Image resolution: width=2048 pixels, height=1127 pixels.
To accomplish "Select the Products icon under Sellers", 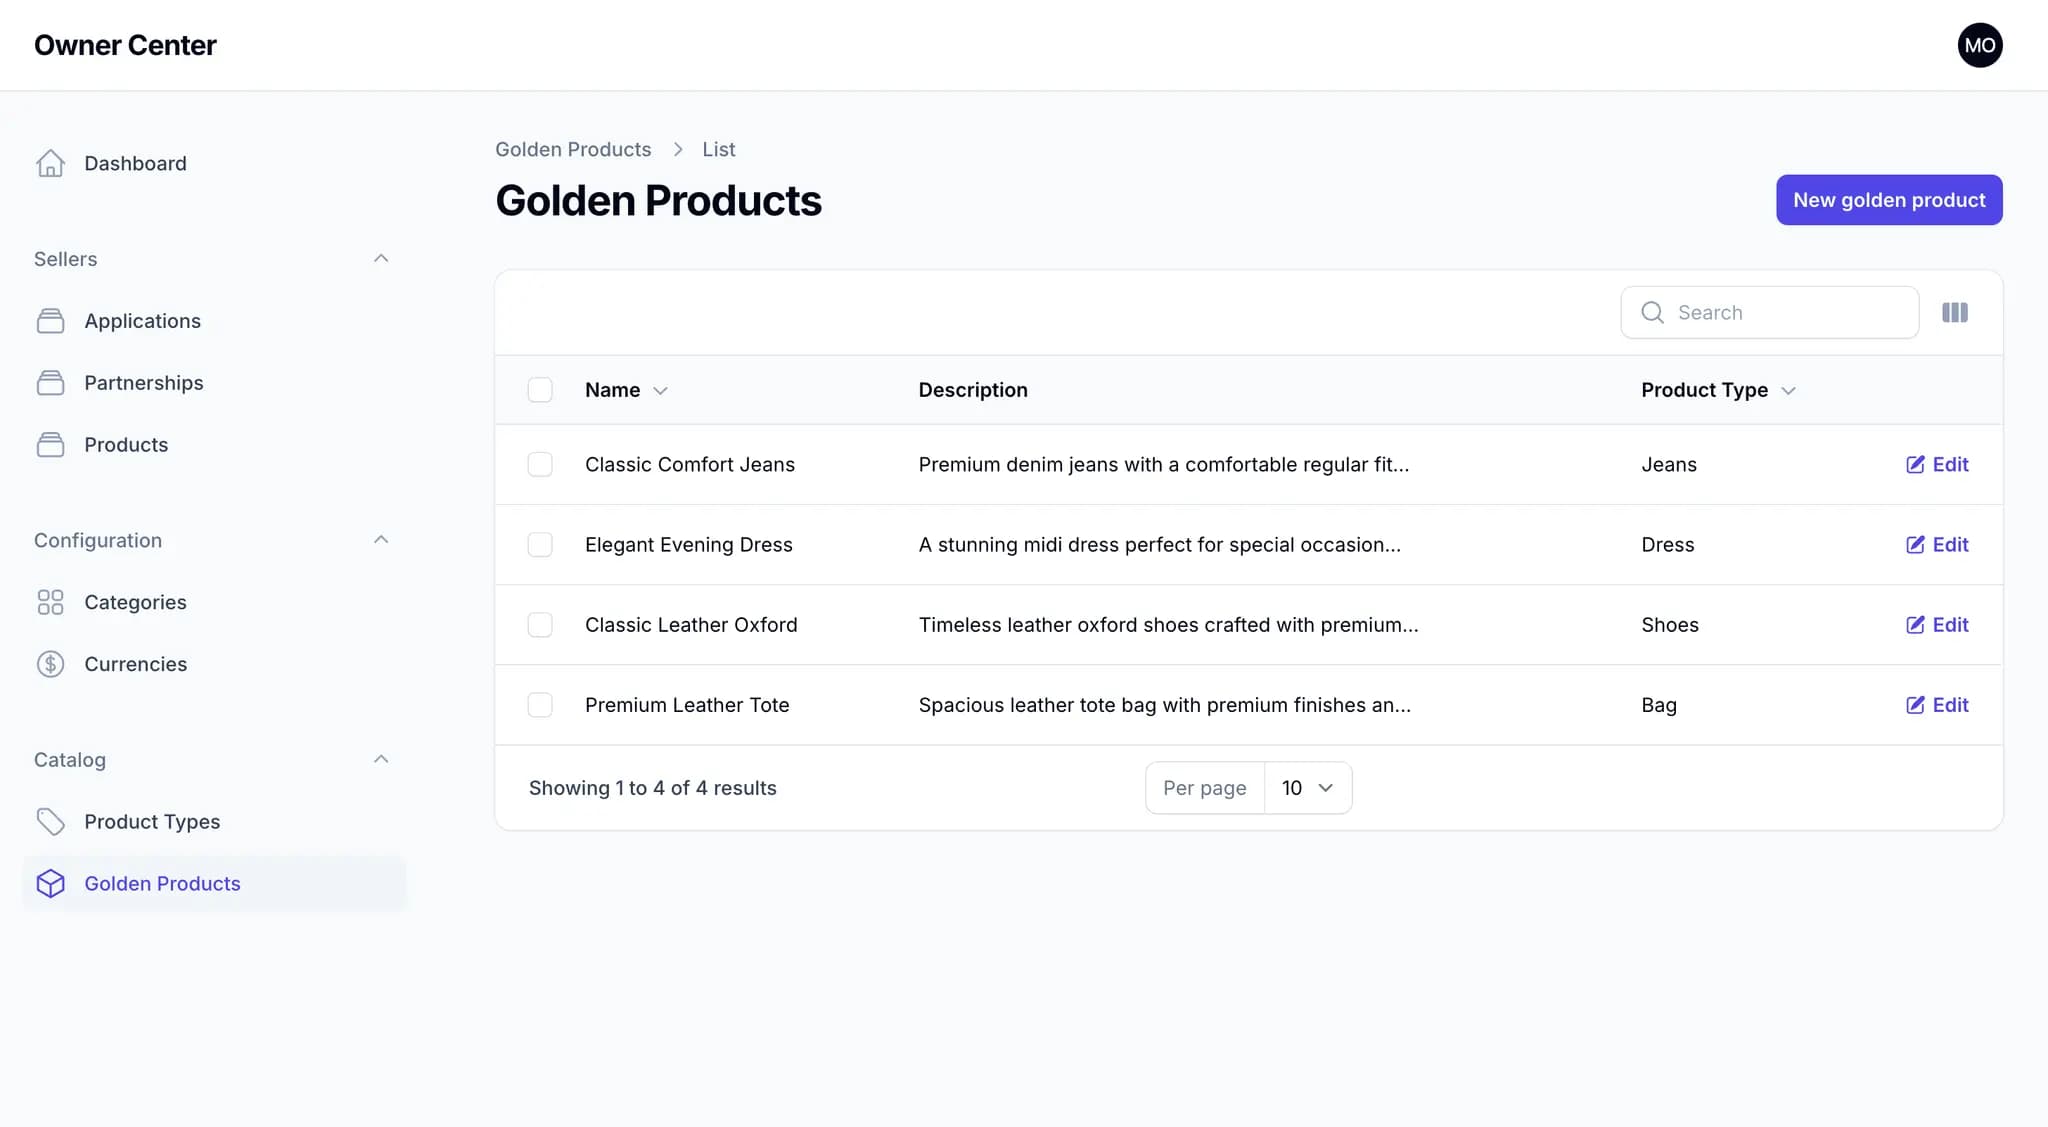I will (51, 444).
